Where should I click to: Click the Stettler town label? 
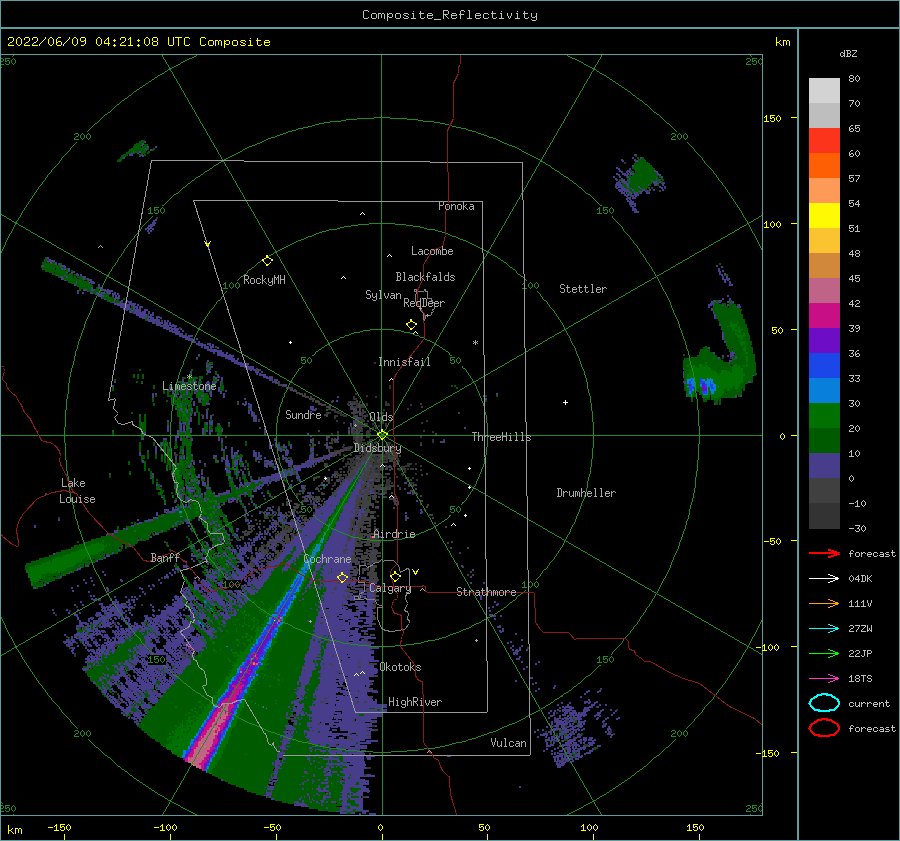pos(583,289)
